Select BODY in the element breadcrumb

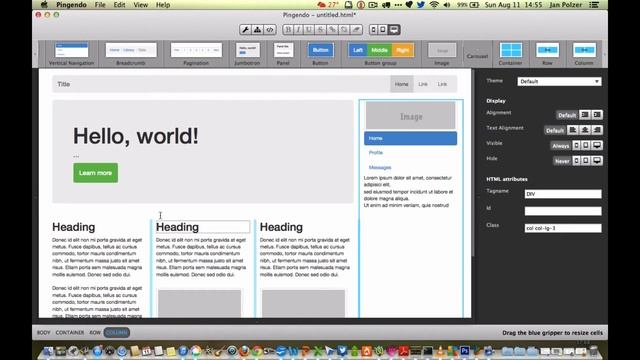coord(44,333)
